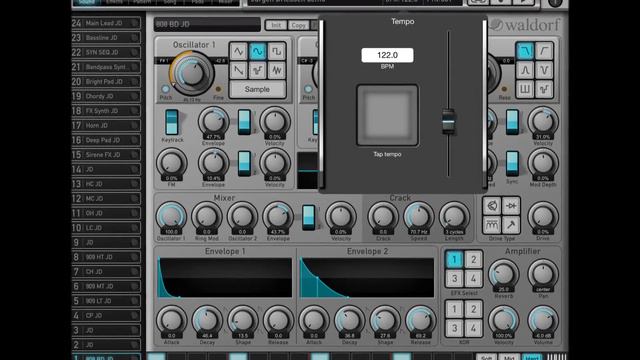Select sound 16 Deep Pad JD
The height and width of the screenshot is (360, 640).
click(x=106, y=140)
